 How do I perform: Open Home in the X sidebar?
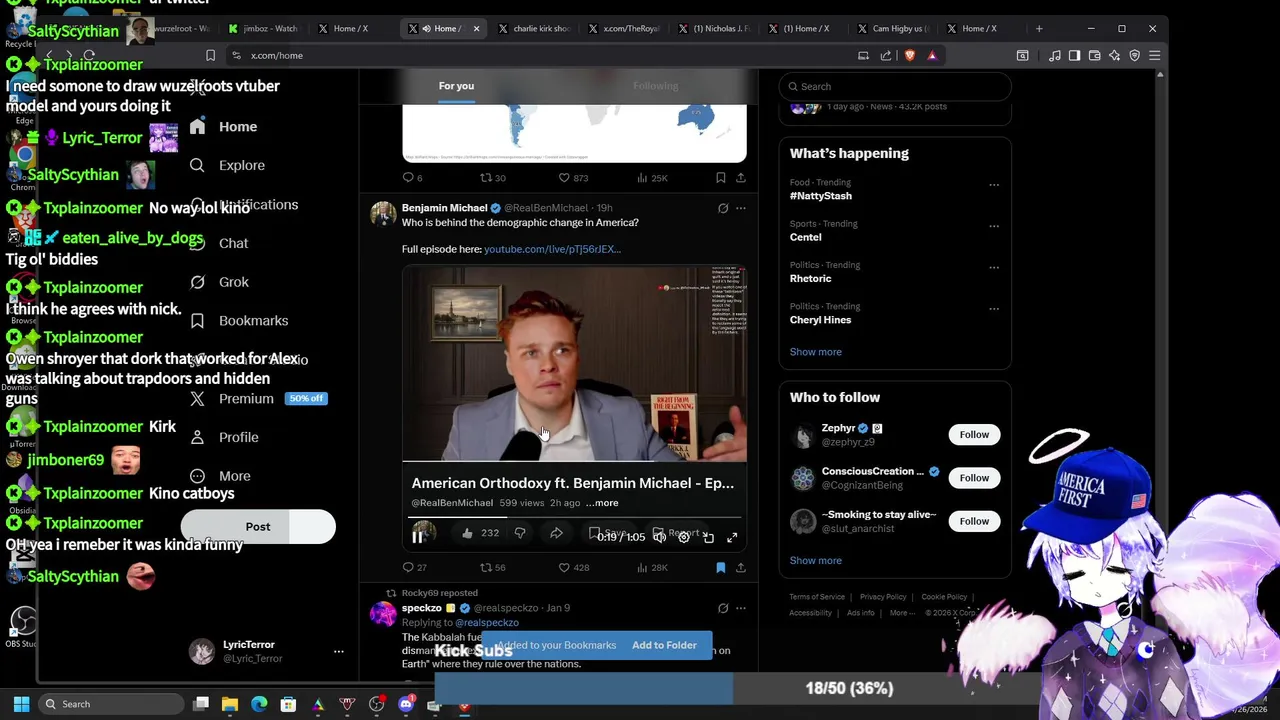tap(224, 127)
